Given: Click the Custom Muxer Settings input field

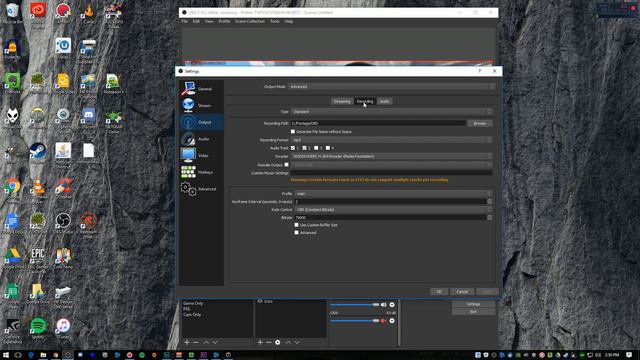Looking at the screenshot, I should (391, 173).
